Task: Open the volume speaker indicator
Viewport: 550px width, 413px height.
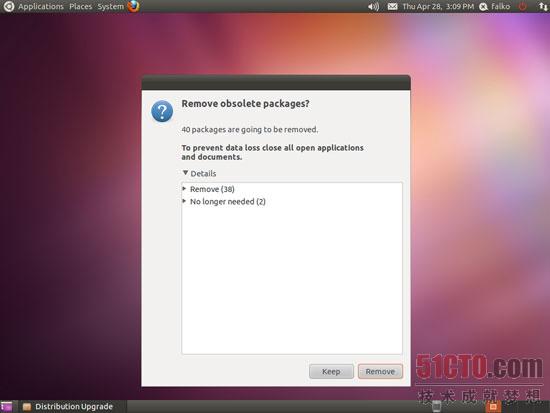Action: coord(374,7)
